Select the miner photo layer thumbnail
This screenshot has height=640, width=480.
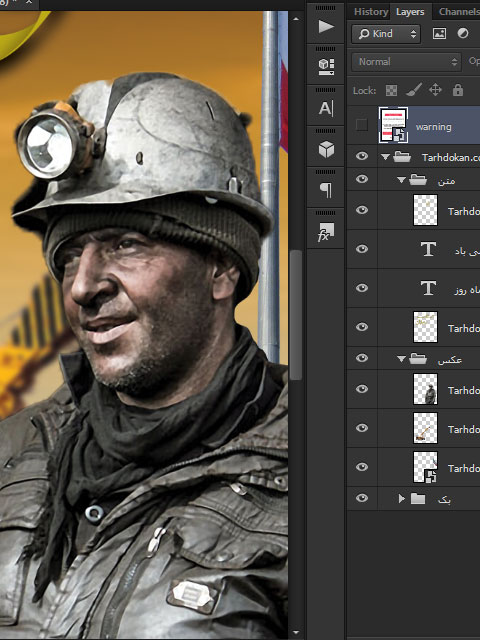click(425, 389)
